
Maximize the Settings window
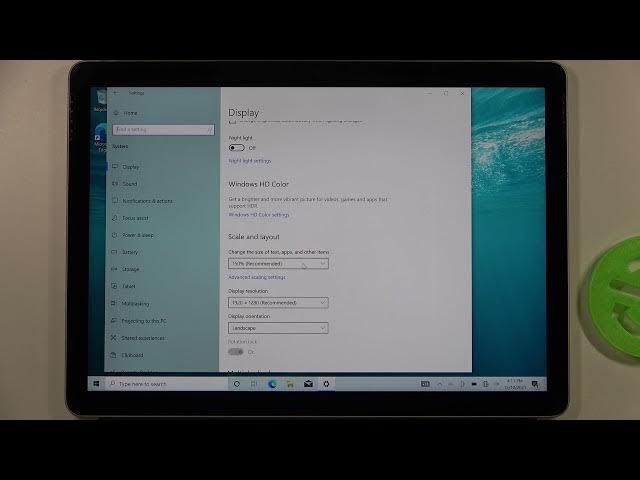tap(446, 93)
